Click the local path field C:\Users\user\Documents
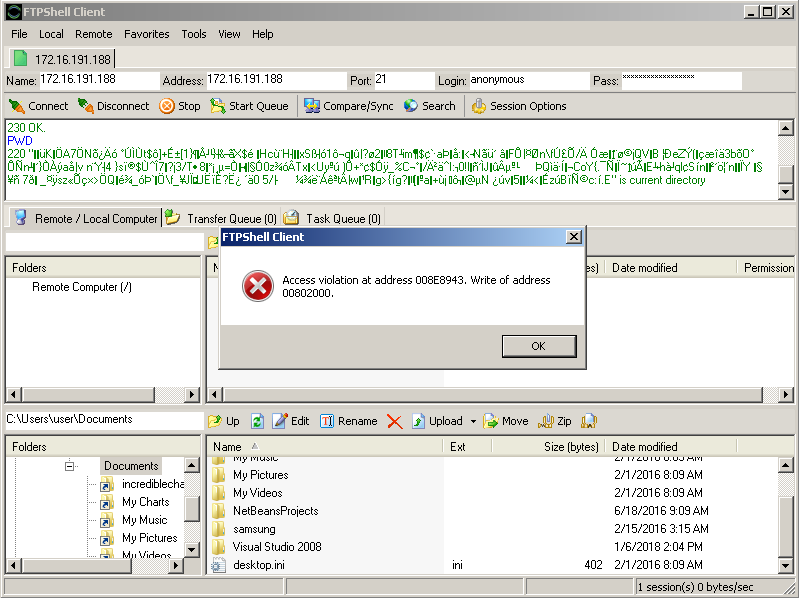Viewport: 799px width, 598px height. [104, 420]
